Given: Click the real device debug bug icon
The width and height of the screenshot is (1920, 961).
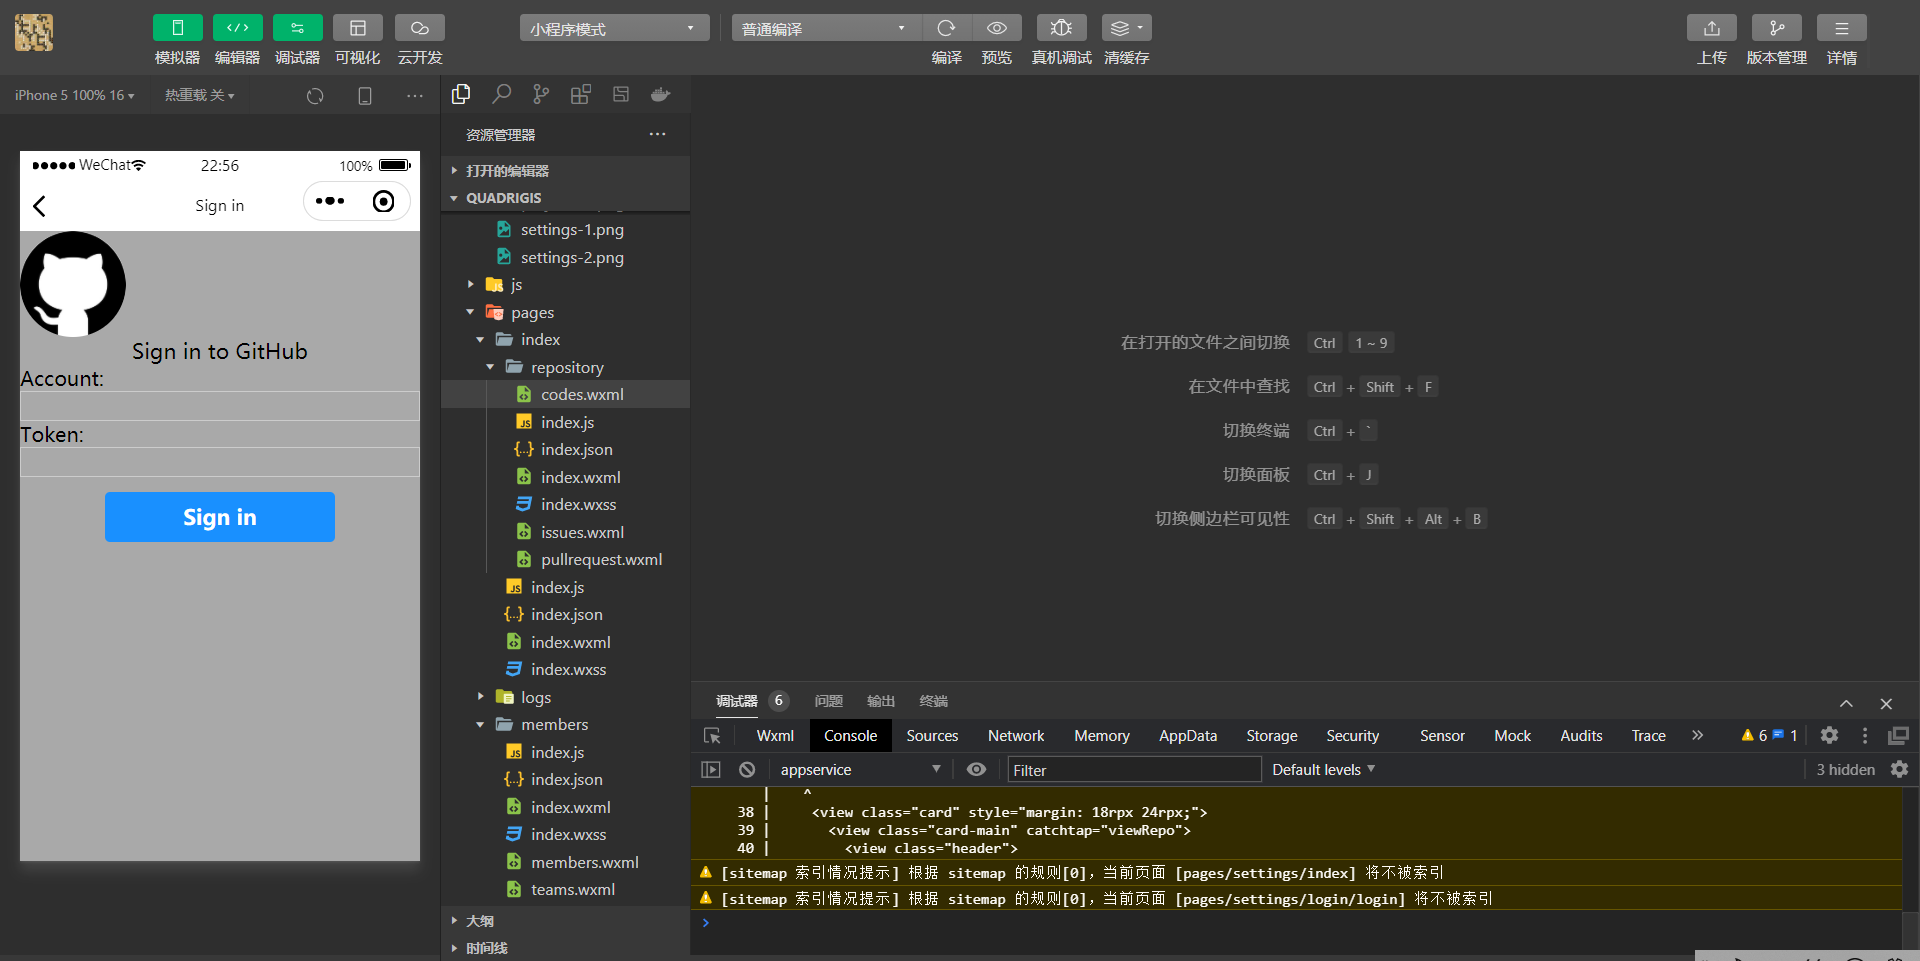Looking at the screenshot, I should (1061, 28).
